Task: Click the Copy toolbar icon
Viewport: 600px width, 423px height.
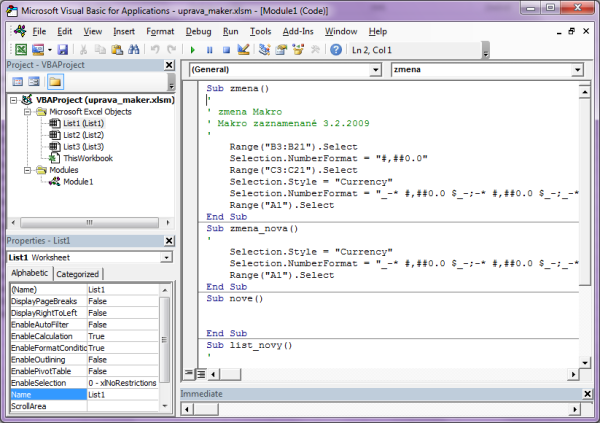Action: [x=100, y=50]
